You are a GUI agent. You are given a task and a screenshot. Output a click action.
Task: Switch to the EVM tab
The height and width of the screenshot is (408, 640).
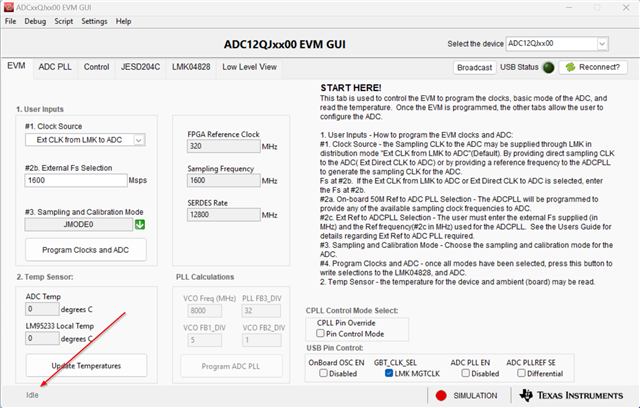pyautogui.click(x=16, y=66)
